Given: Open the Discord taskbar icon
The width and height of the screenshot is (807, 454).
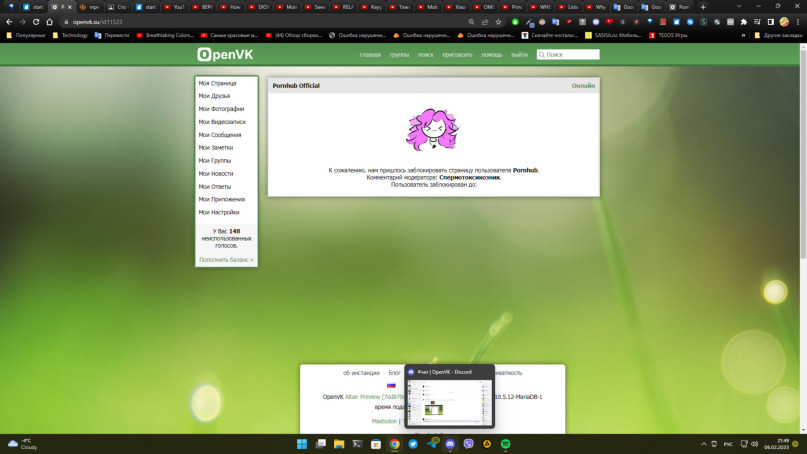Looking at the screenshot, I should [x=450, y=444].
